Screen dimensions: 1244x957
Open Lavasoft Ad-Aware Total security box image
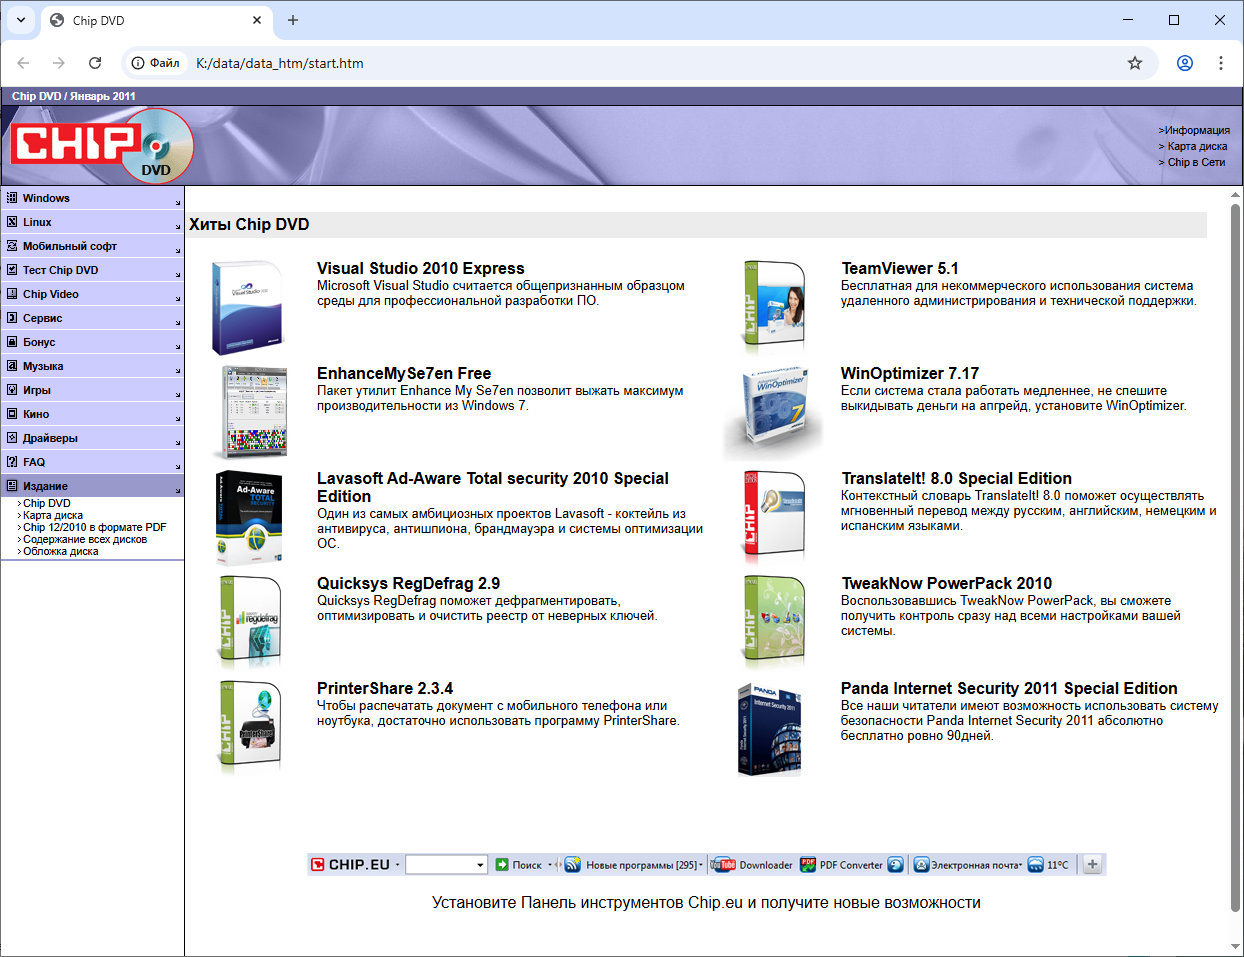[x=249, y=518]
